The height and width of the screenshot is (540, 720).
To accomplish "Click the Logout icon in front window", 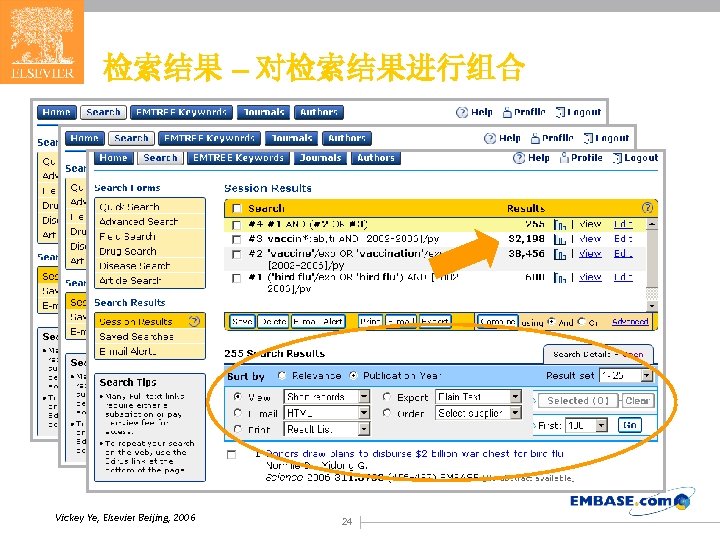I will tap(618, 158).
